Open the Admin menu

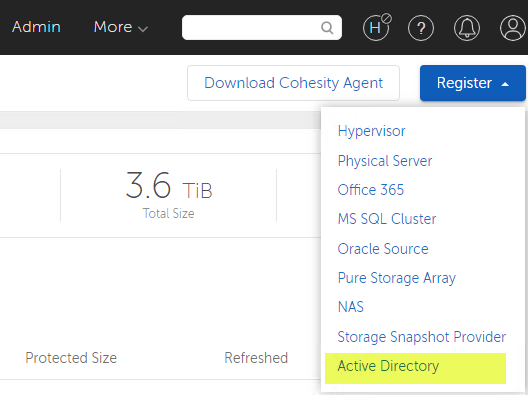click(x=36, y=27)
